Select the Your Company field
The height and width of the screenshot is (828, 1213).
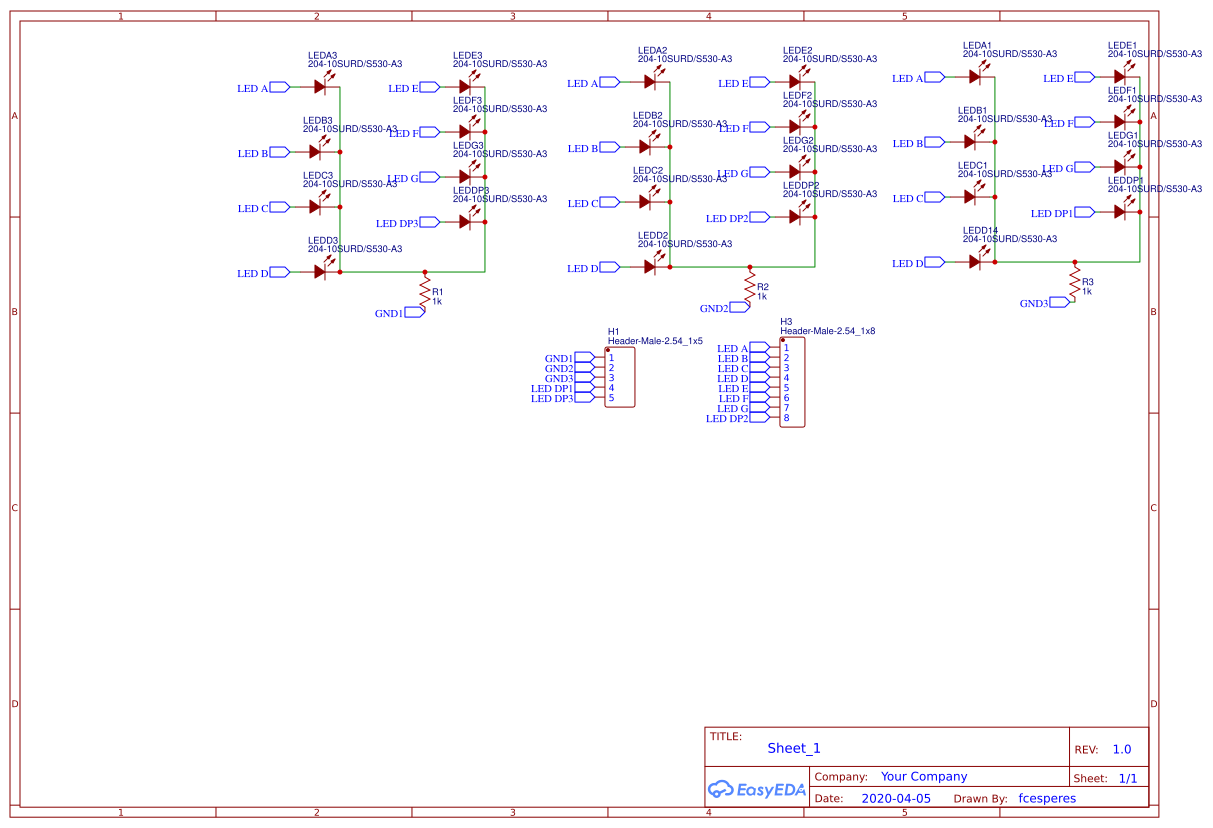tap(924, 775)
